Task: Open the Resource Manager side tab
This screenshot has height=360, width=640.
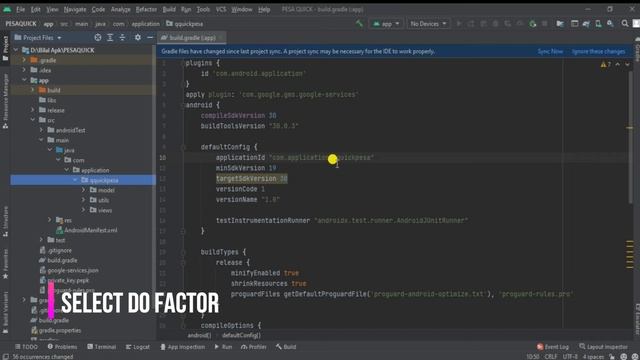Action: 5,102
